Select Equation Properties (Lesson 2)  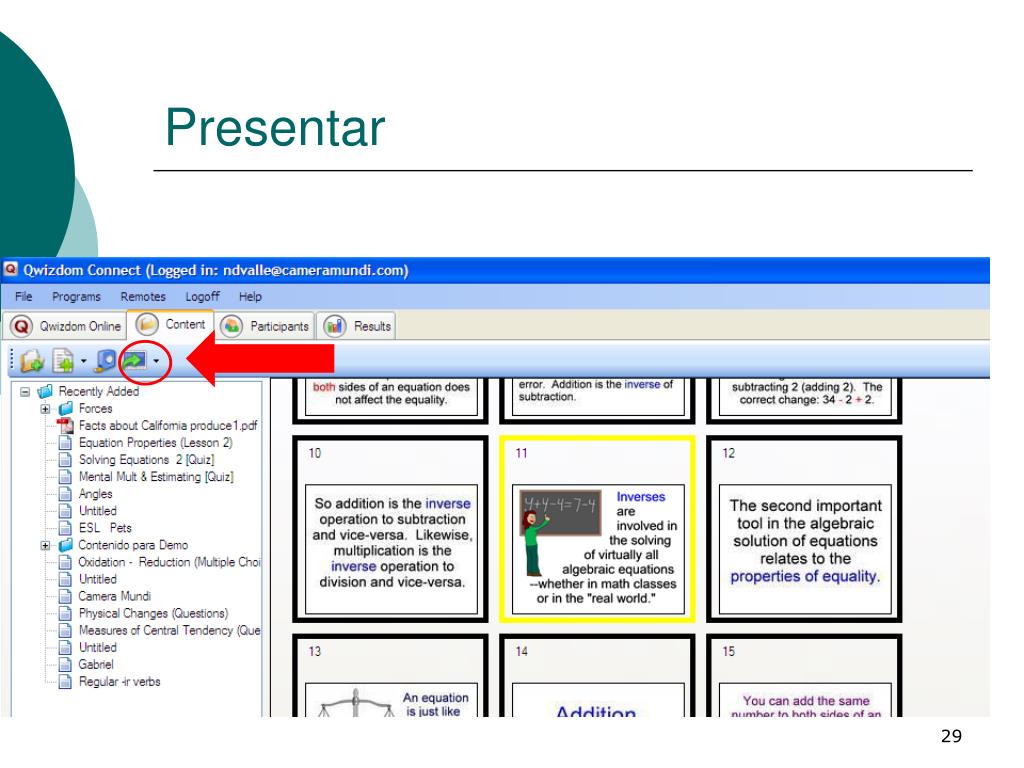click(x=155, y=443)
